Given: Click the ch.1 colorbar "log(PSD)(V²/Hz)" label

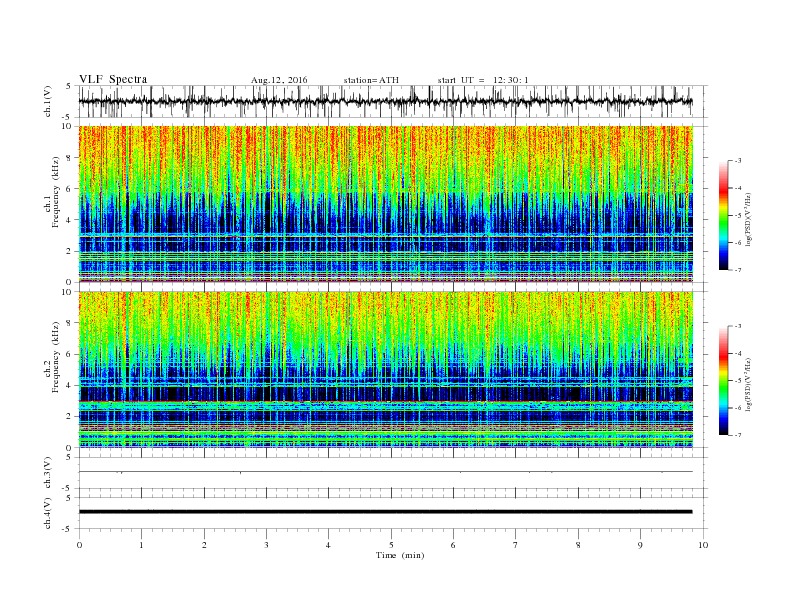Looking at the screenshot, I should pos(749,220).
